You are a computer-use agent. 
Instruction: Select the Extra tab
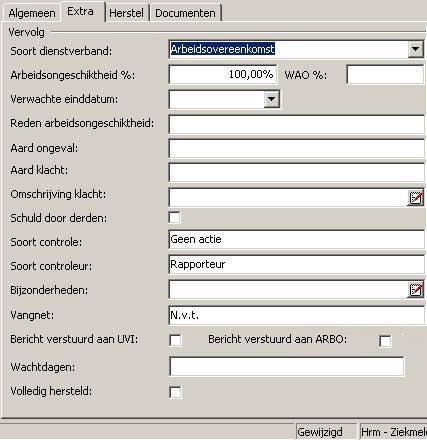(80, 11)
